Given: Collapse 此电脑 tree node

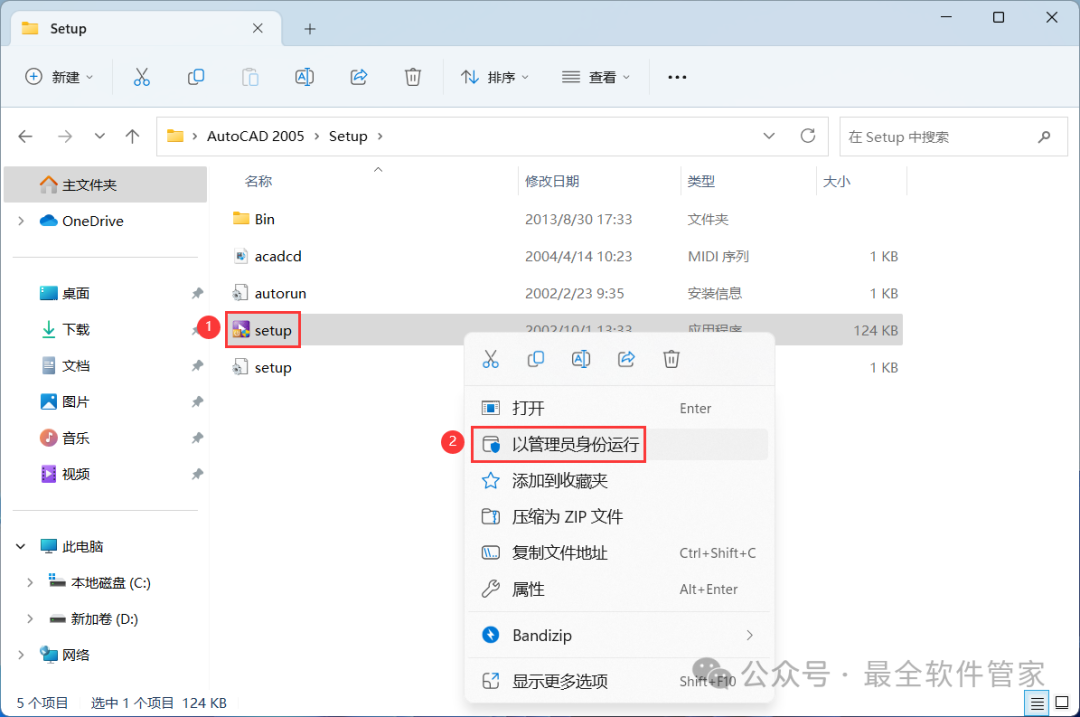Looking at the screenshot, I should pyautogui.click(x=21, y=547).
